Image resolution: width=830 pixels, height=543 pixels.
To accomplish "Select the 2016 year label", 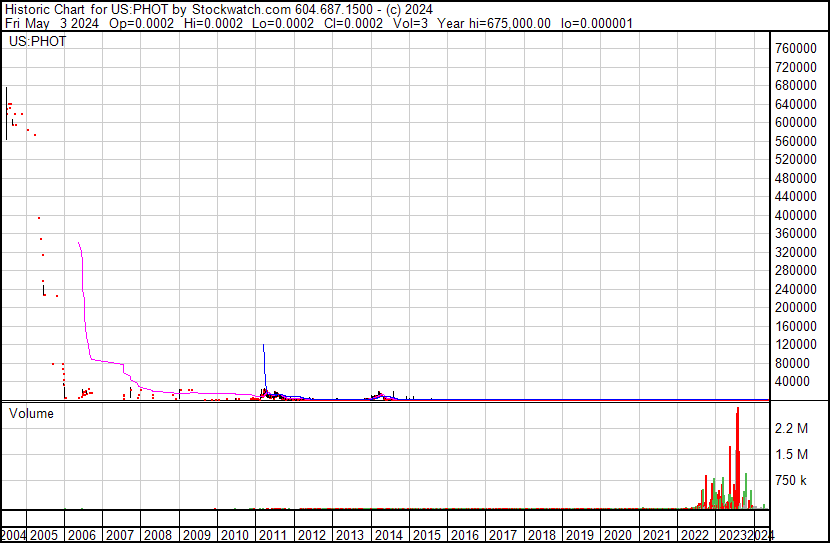I will [465, 535].
